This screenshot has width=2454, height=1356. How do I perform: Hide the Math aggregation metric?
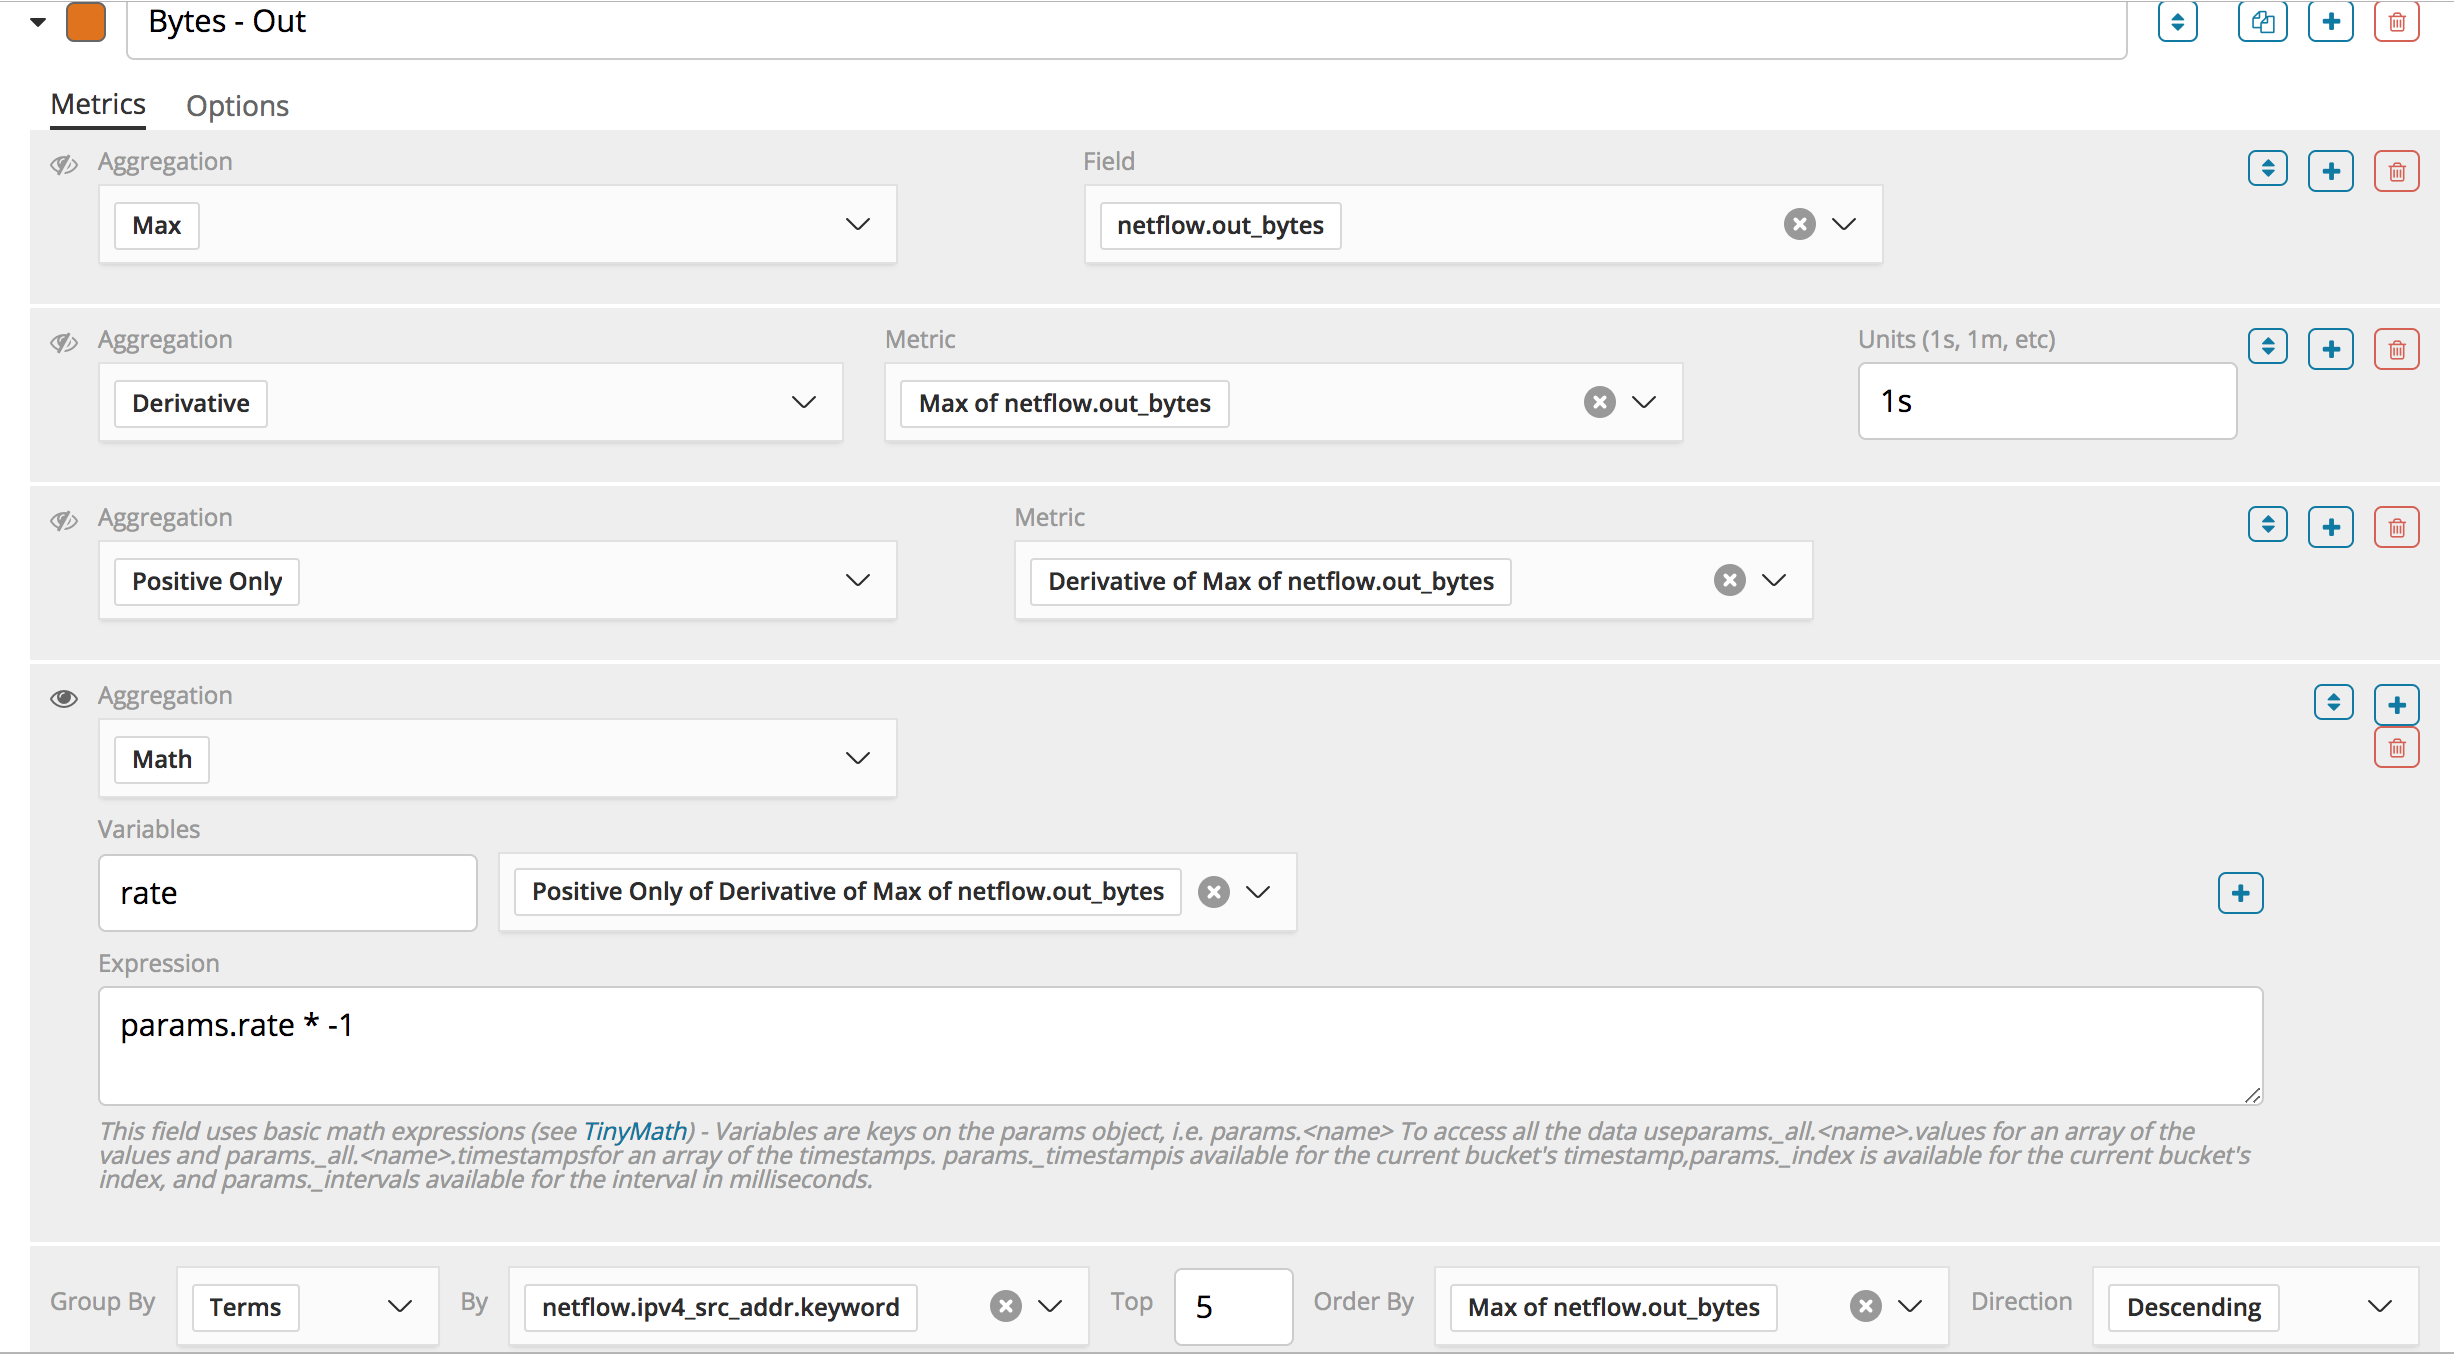click(64, 698)
